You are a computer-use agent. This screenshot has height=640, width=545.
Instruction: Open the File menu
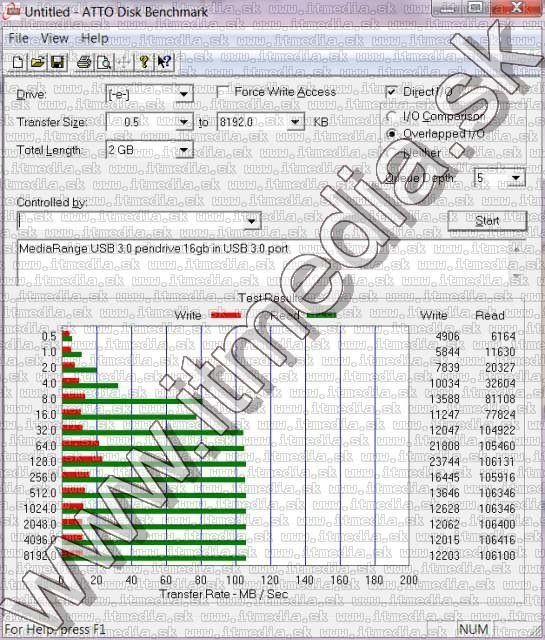click(18, 38)
